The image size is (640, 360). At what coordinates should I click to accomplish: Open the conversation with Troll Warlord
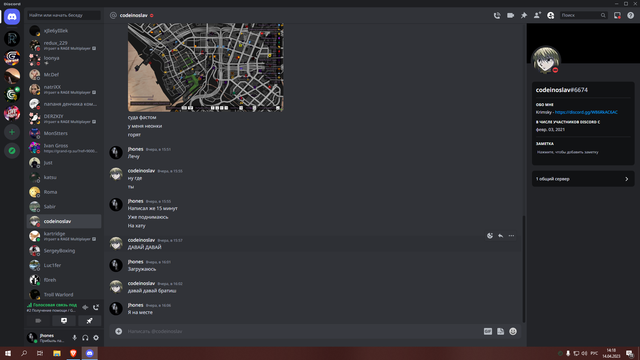tap(64, 295)
